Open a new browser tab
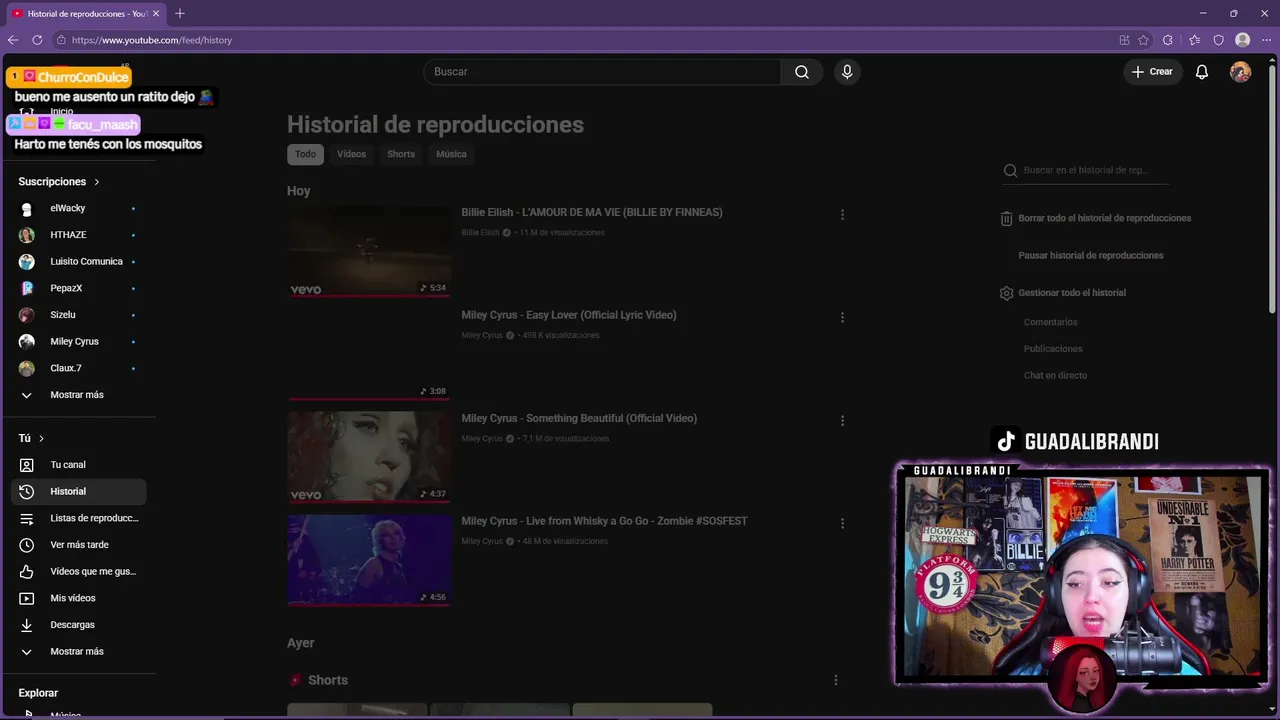Viewport: 1280px width, 720px height. coord(180,13)
